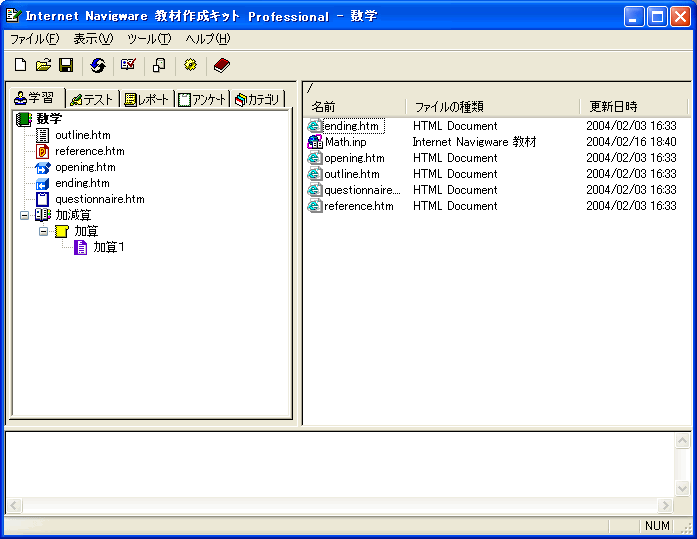The width and height of the screenshot is (697, 539).
Task: Click the output pane scroll left arrow
Action: click(14, 505)
